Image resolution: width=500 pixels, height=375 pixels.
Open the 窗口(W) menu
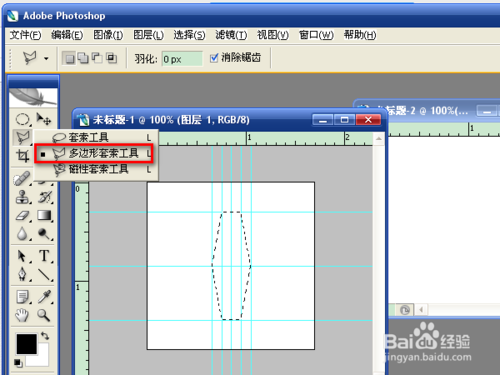[x=316, y=35]
